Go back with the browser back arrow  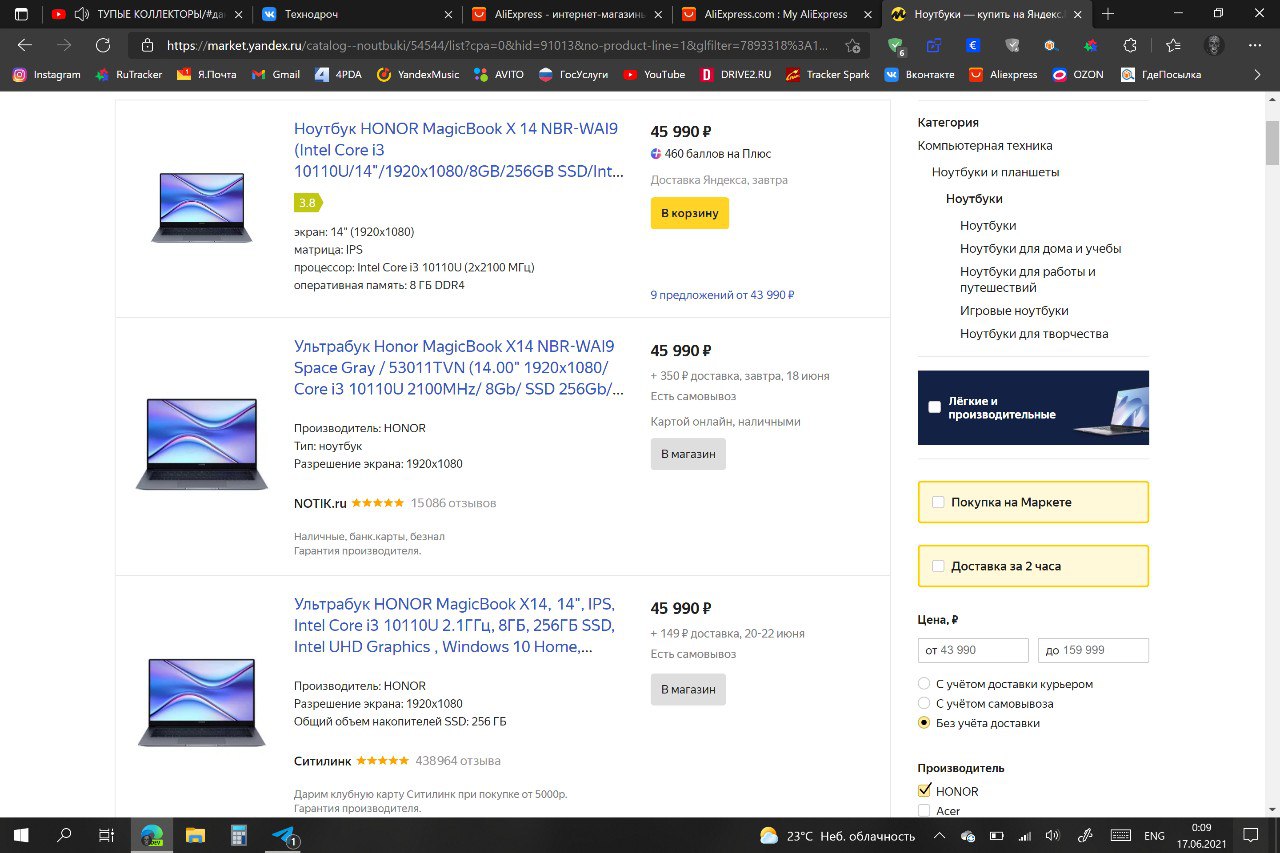(x=25, y=45)
